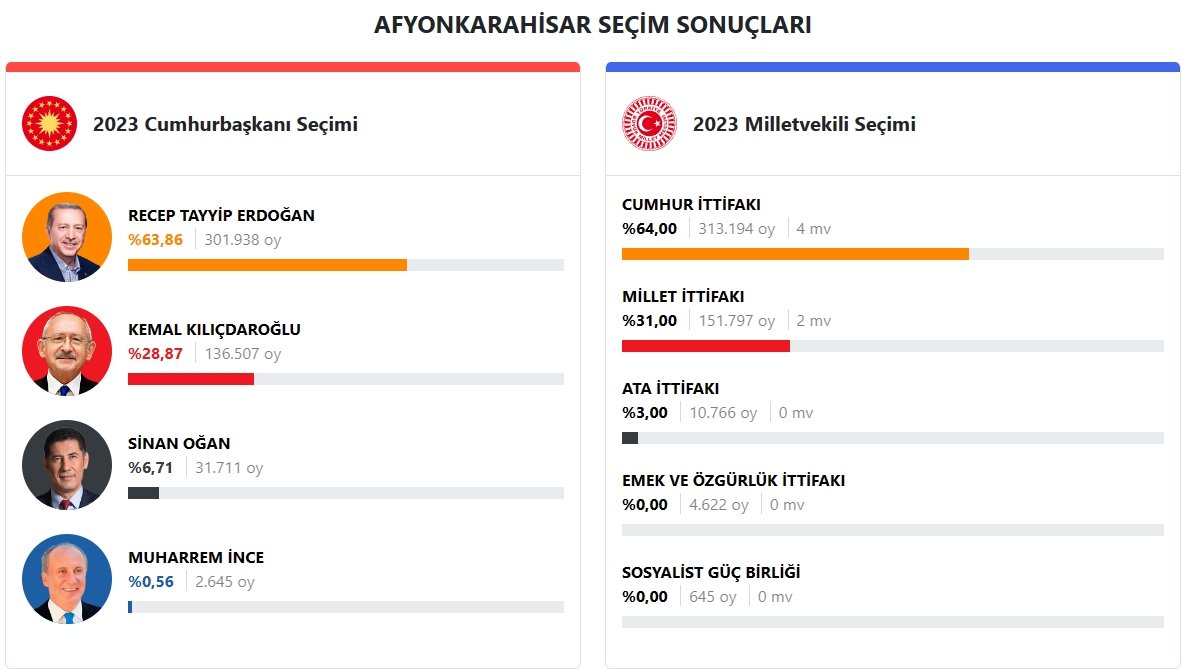Click Sinan Oğan's portrait photo
1182x669 pixels.
pos(66,465)
